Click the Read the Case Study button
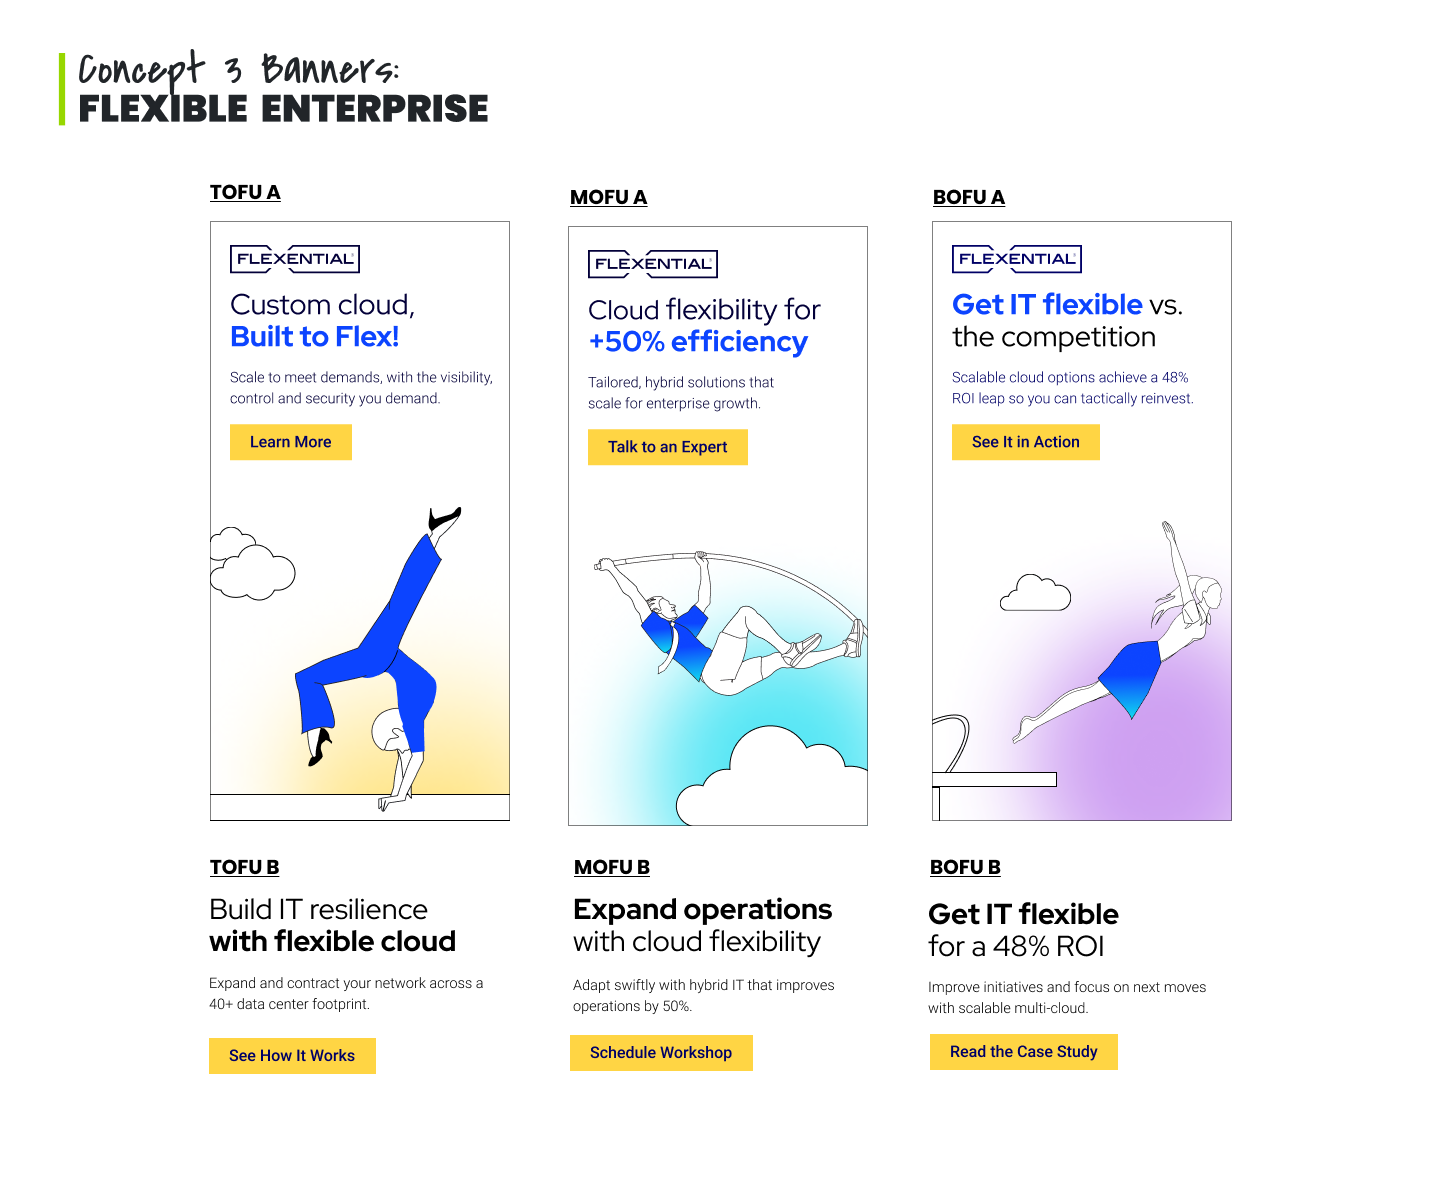1440x1182 pixels. (x=1024, y=1052)
